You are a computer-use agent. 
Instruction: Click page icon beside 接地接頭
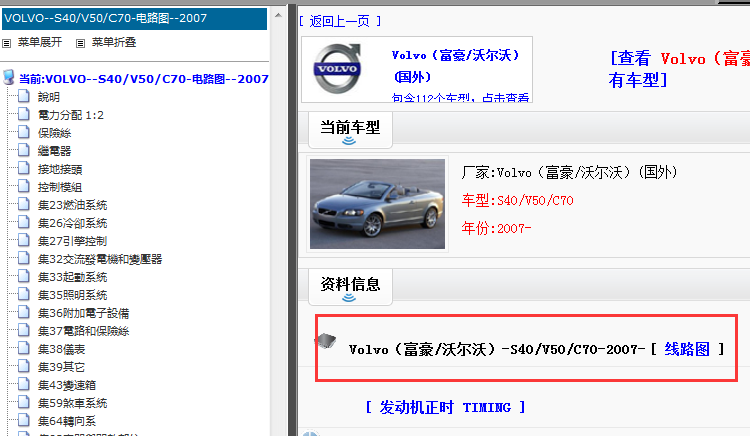click(23, 168)
